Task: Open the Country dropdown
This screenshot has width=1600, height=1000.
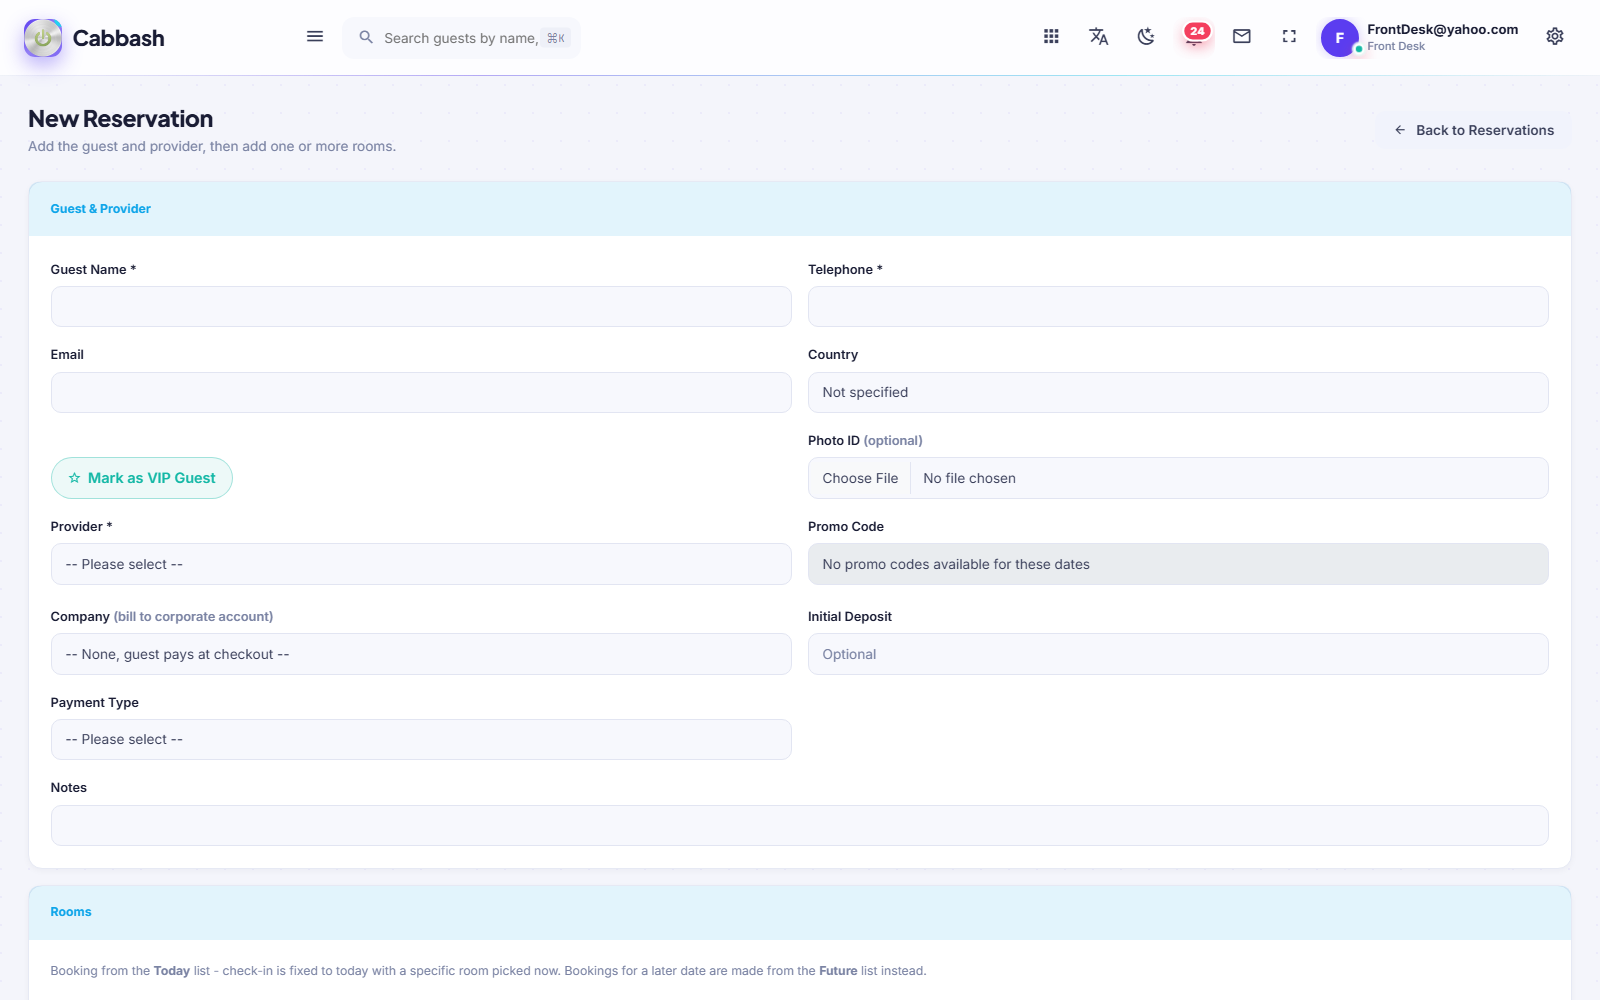Action: pos(1178,393)
